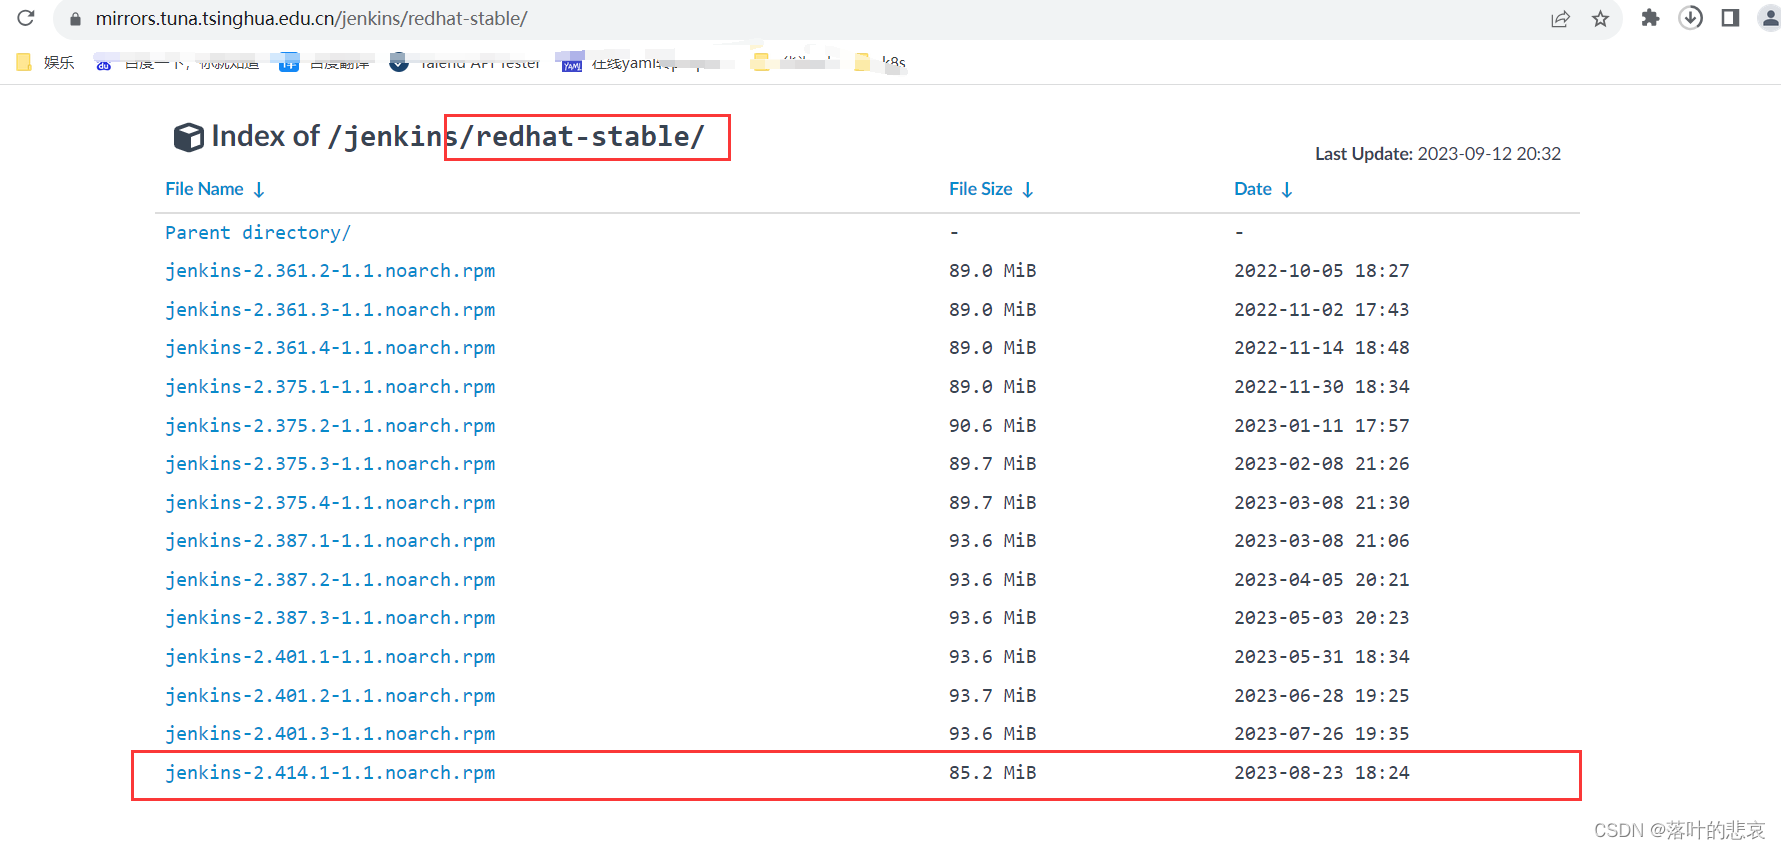The height and width of the screenshot is (849, 1781).
Task: Open the k8s bookmark folder
Action: click(880, 63)
